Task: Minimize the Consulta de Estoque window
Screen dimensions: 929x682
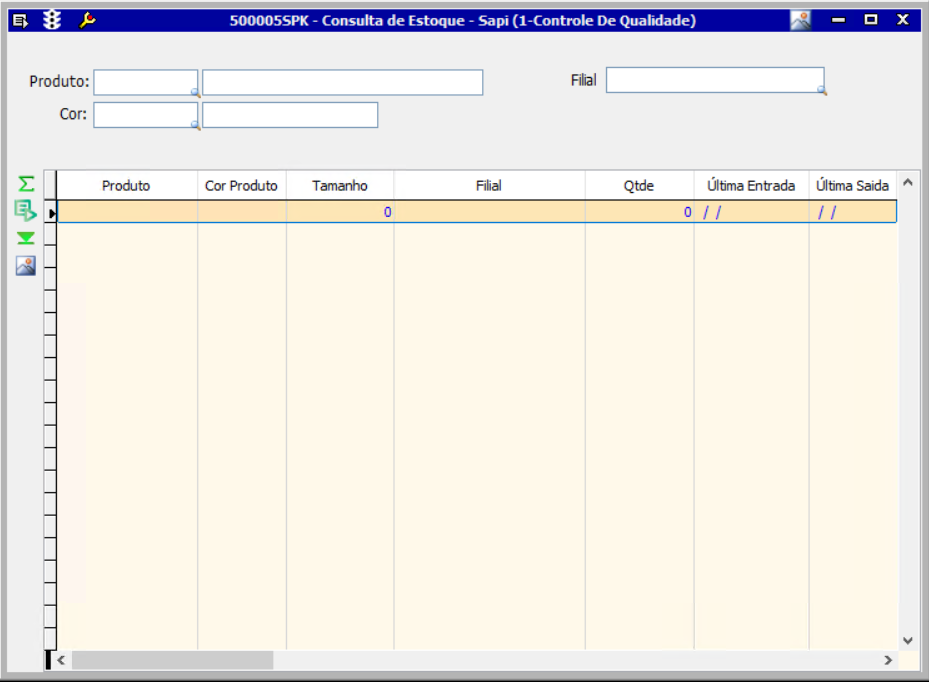Action: 838,20
